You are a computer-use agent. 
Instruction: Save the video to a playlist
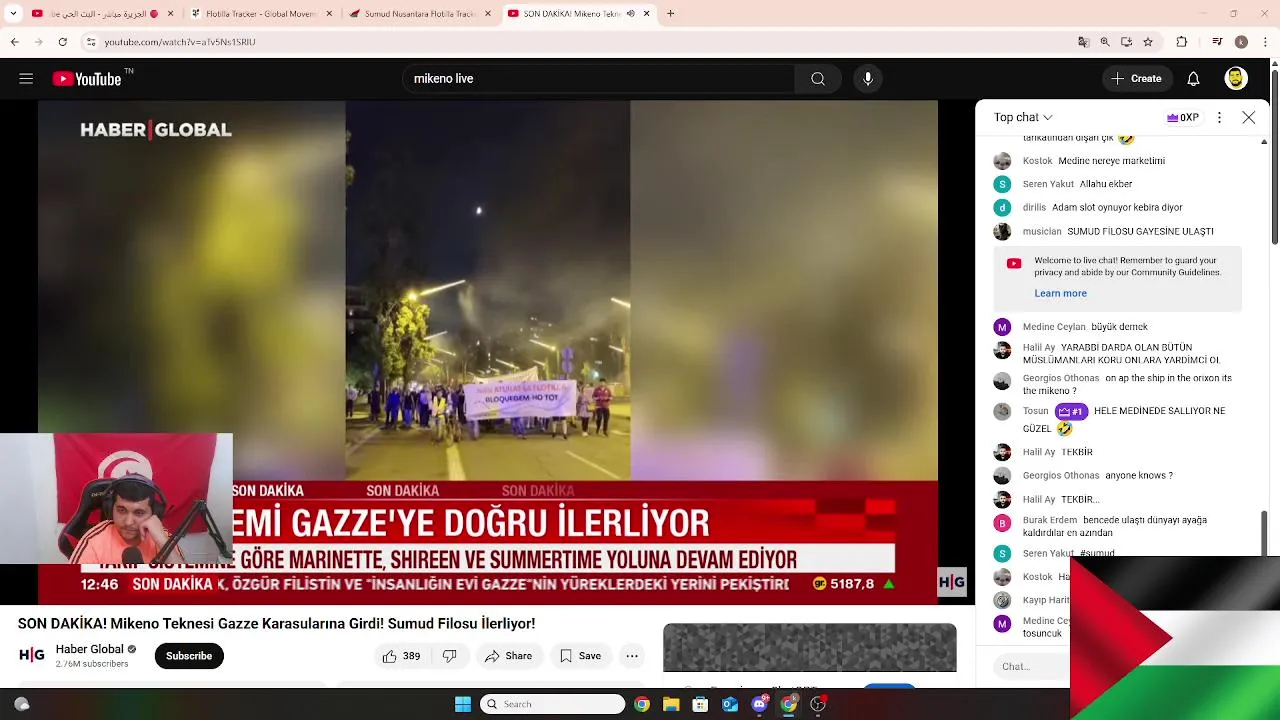click(580, 656)
